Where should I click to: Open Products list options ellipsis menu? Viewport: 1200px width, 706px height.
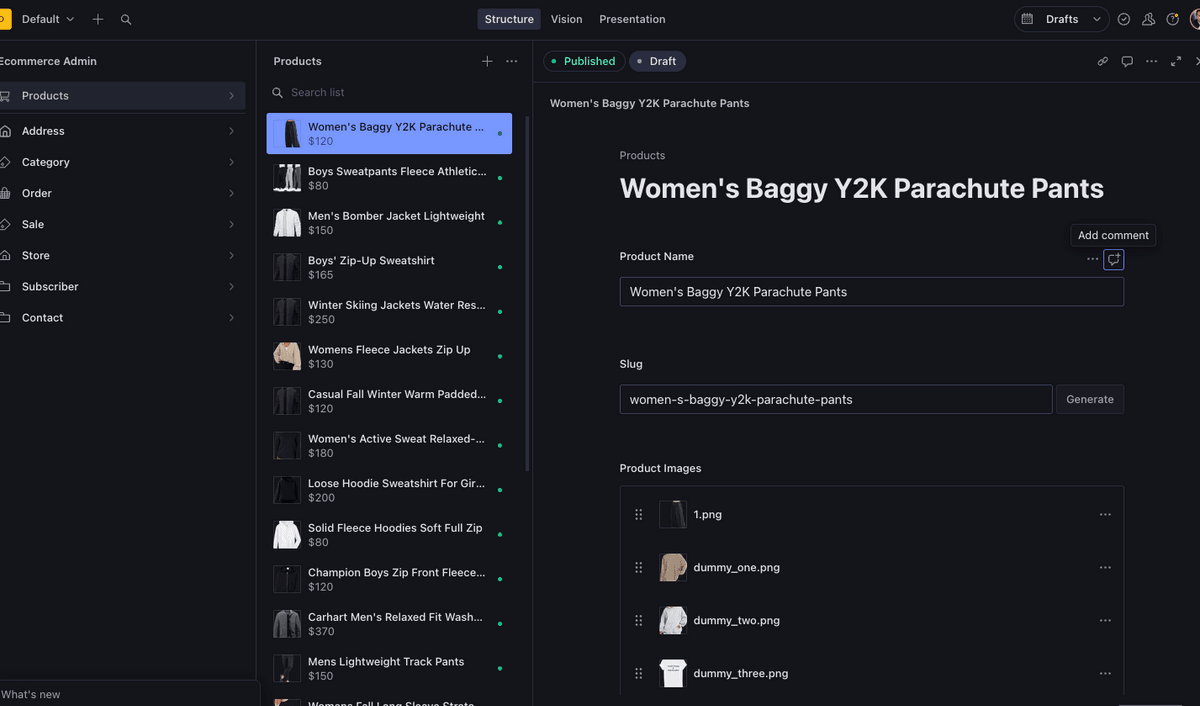512,61
